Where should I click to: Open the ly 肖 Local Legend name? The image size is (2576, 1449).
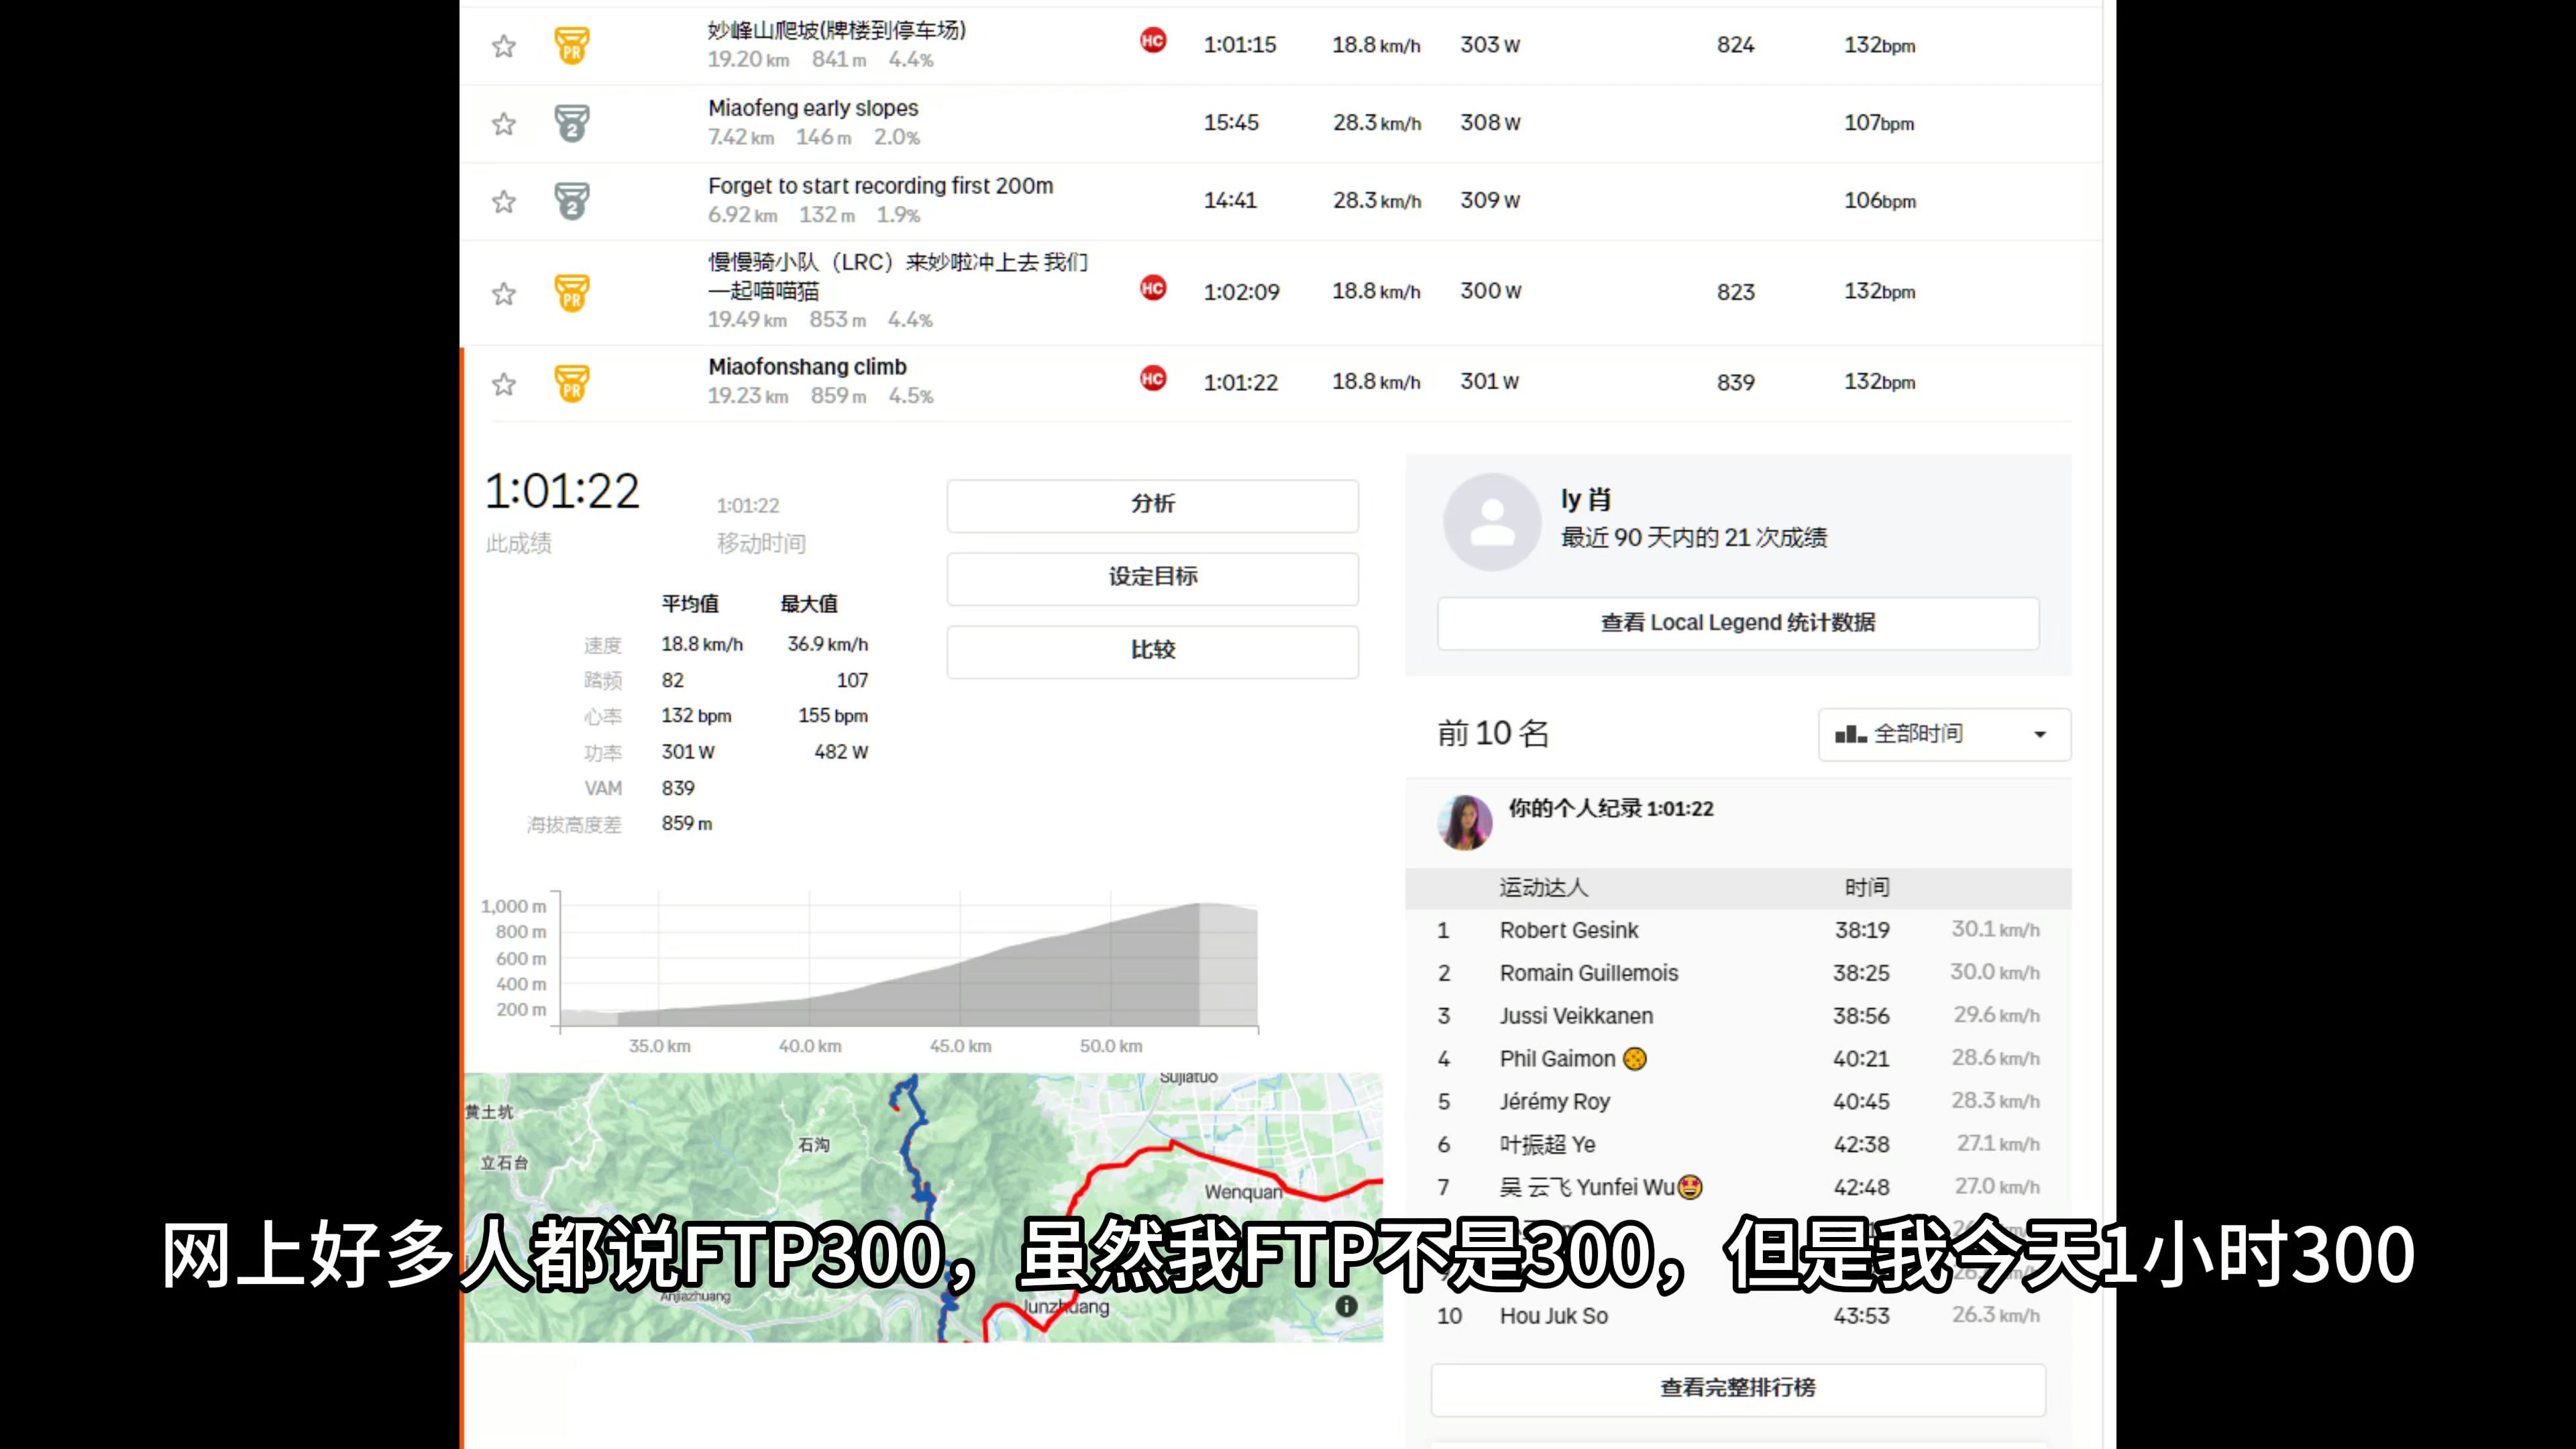pyautogui.click(x=1586, y=499)
